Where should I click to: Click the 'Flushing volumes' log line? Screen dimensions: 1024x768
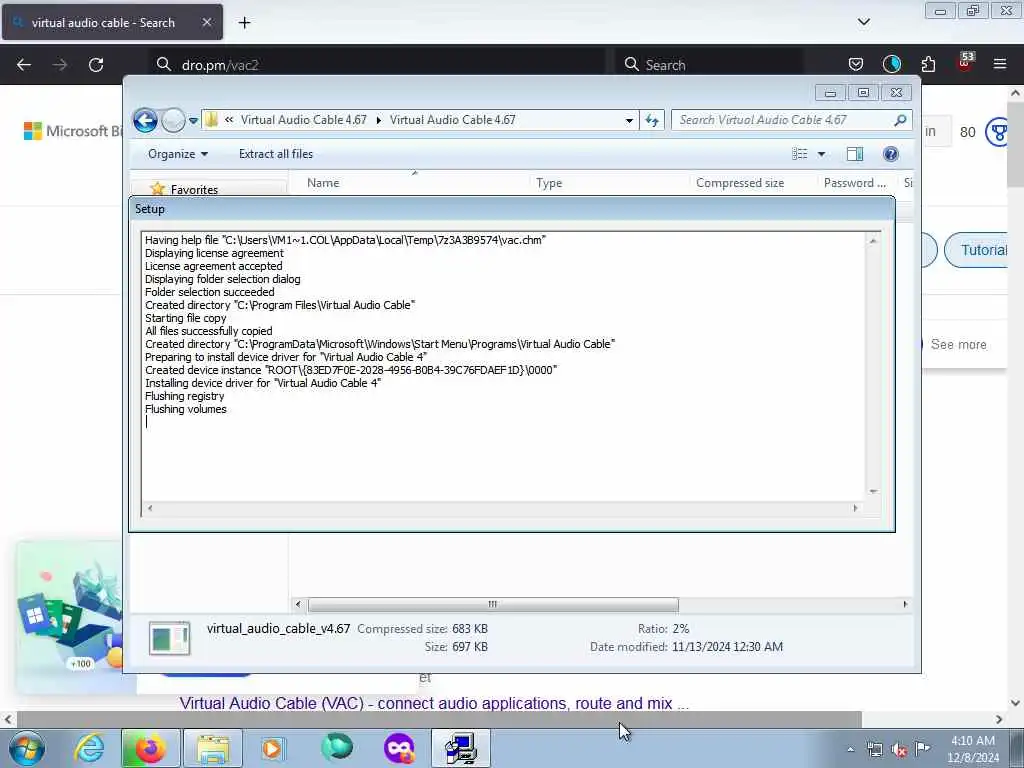click(x=185, y=409)
